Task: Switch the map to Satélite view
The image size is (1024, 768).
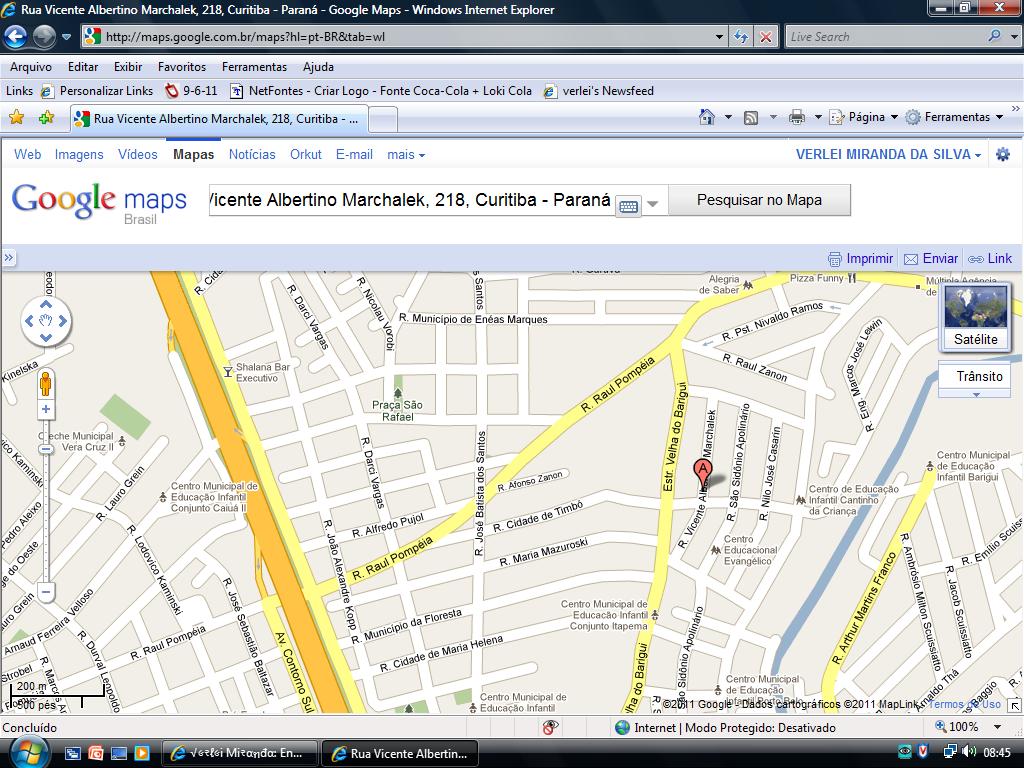Action: pos(976,316)
